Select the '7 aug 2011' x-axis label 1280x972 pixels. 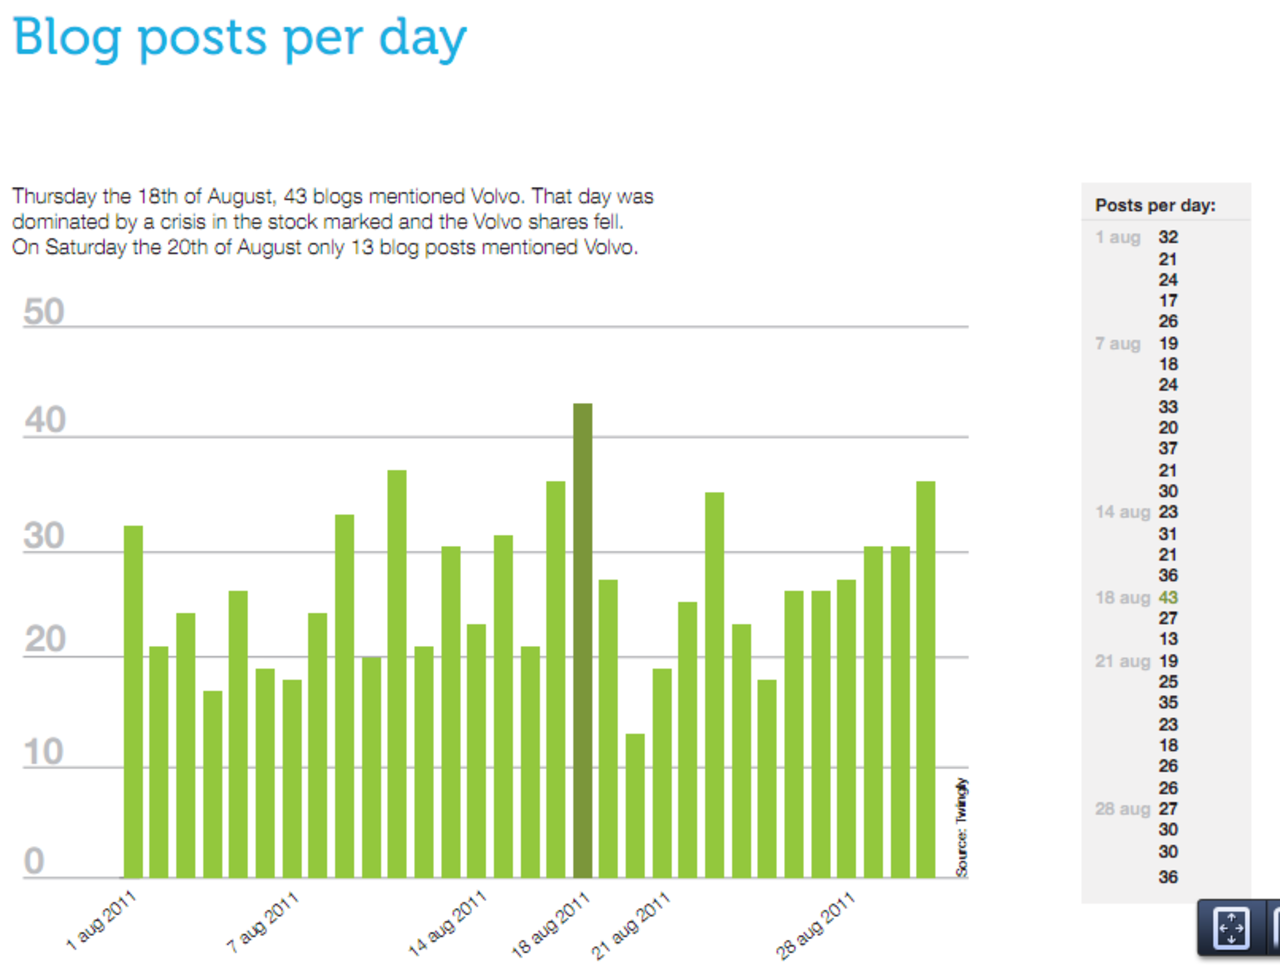point(263,921)
